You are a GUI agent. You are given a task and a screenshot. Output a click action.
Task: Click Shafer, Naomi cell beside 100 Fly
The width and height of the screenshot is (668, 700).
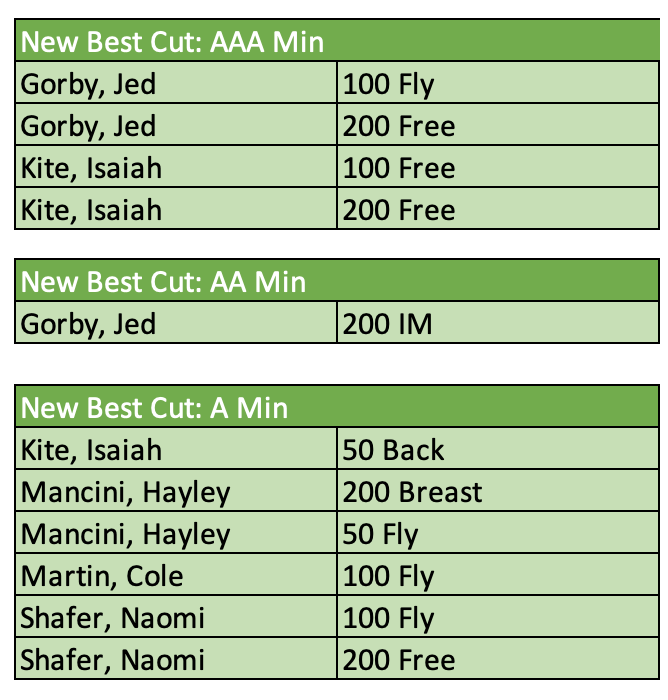click(x=112, y=618)
